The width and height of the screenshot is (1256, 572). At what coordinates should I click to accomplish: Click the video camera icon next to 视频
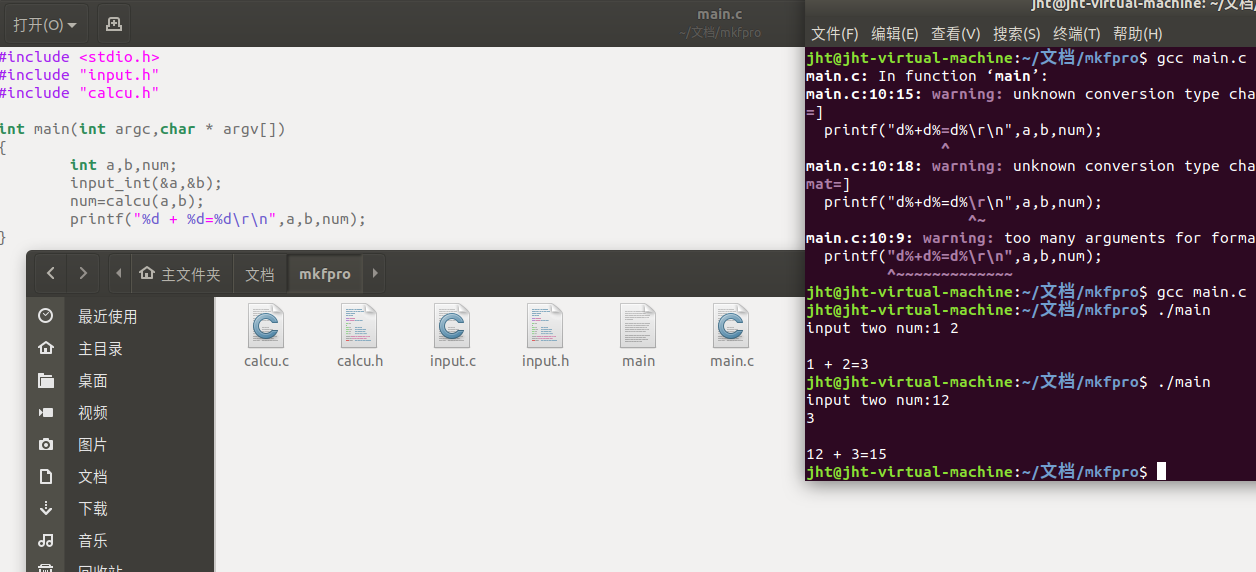click(45, 412)
